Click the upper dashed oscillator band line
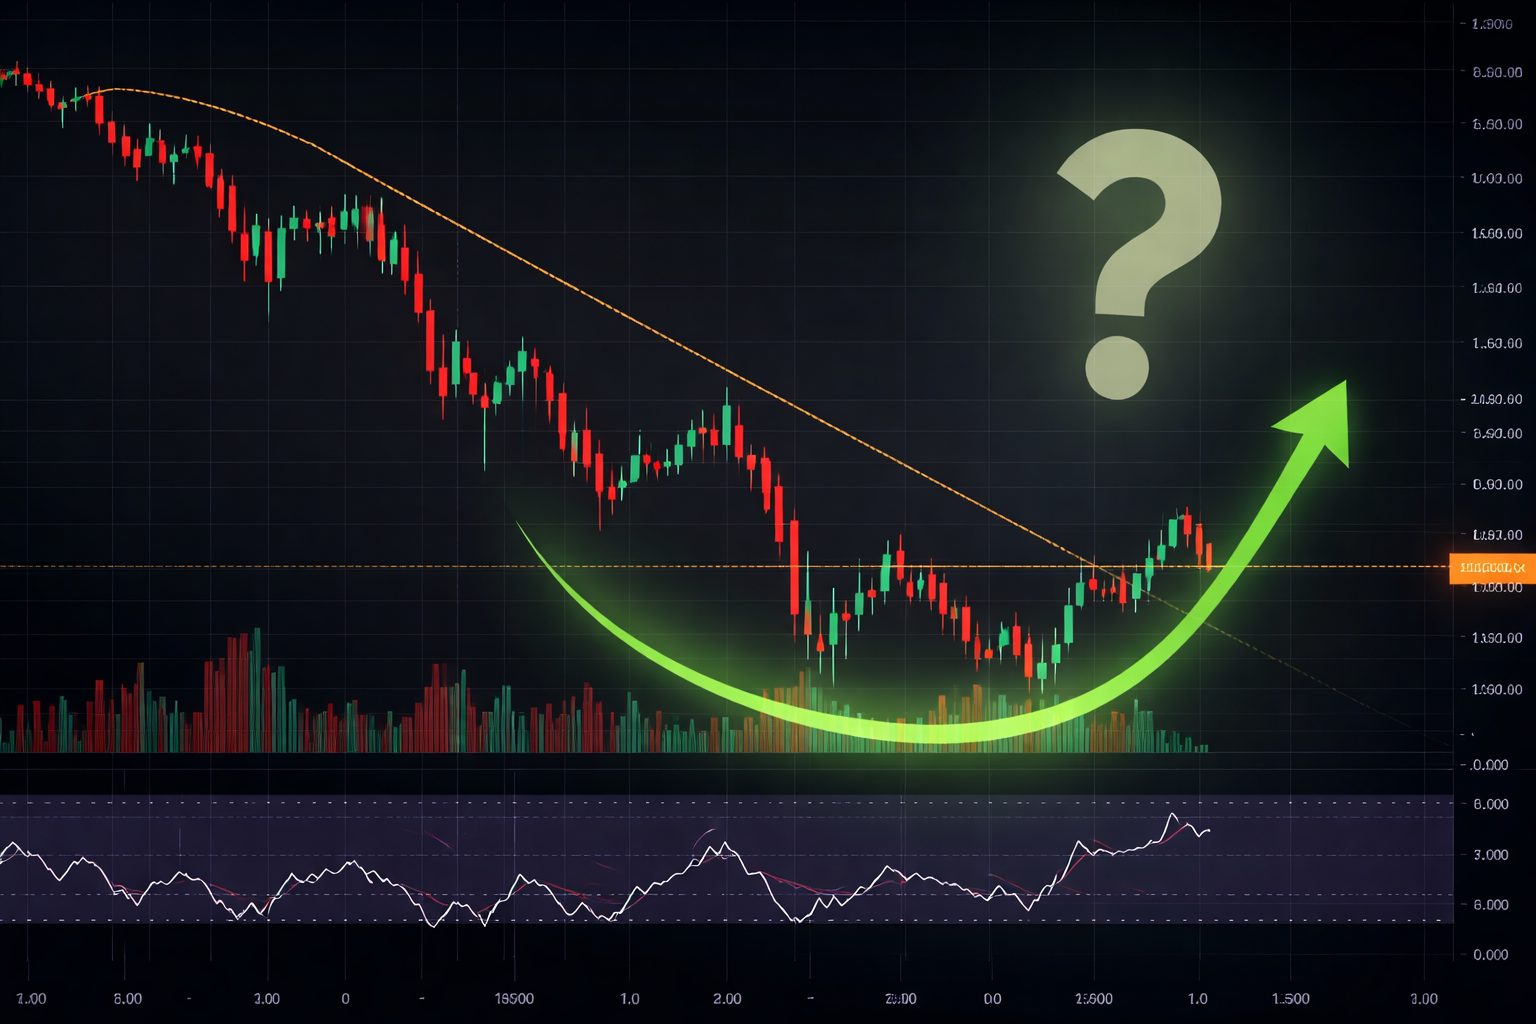Screen dimensions: 1536x1024 (700, 802)
